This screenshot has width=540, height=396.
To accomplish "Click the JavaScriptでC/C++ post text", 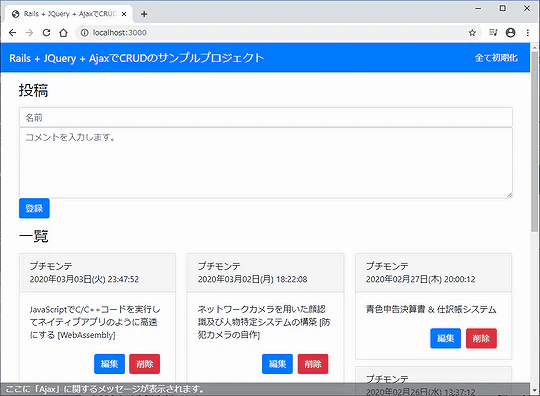I will pyautogui.click(x=94, y=322).
